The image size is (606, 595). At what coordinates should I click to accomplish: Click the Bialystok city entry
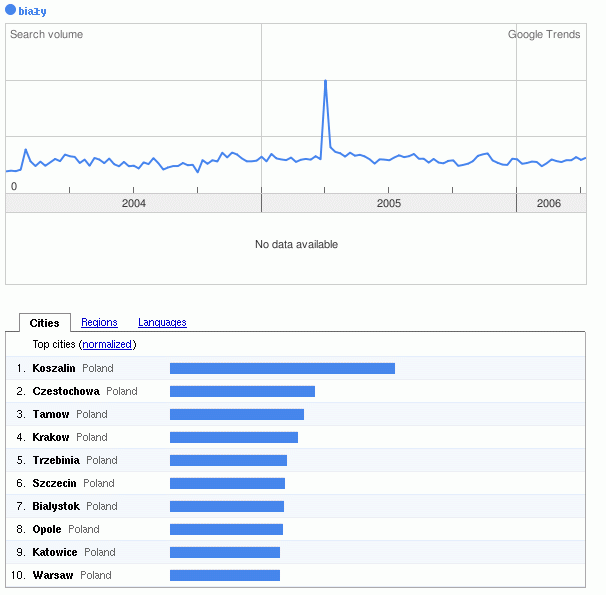[56, 506]
